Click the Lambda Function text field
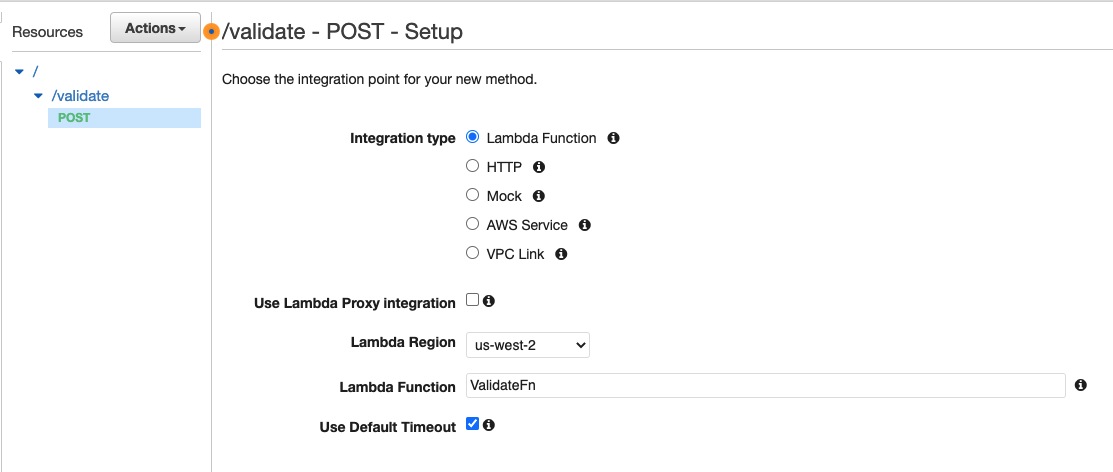The width and height of the screenshot is (1113, 472). (765, 386)
